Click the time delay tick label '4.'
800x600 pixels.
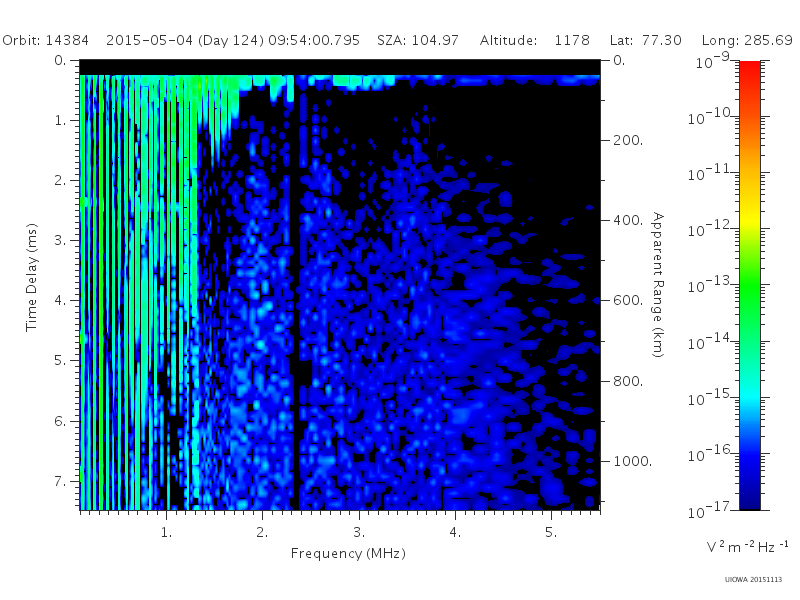pos(61,301)
